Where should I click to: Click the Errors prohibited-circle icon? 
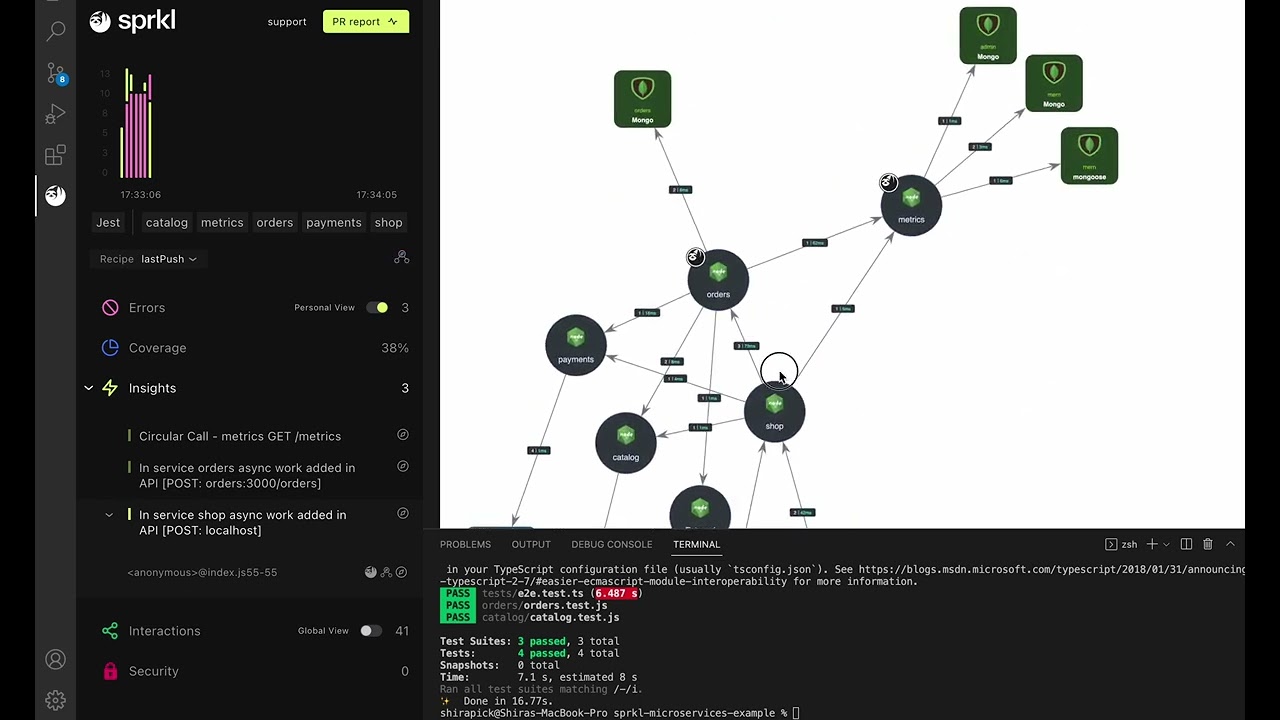[110, 308]
